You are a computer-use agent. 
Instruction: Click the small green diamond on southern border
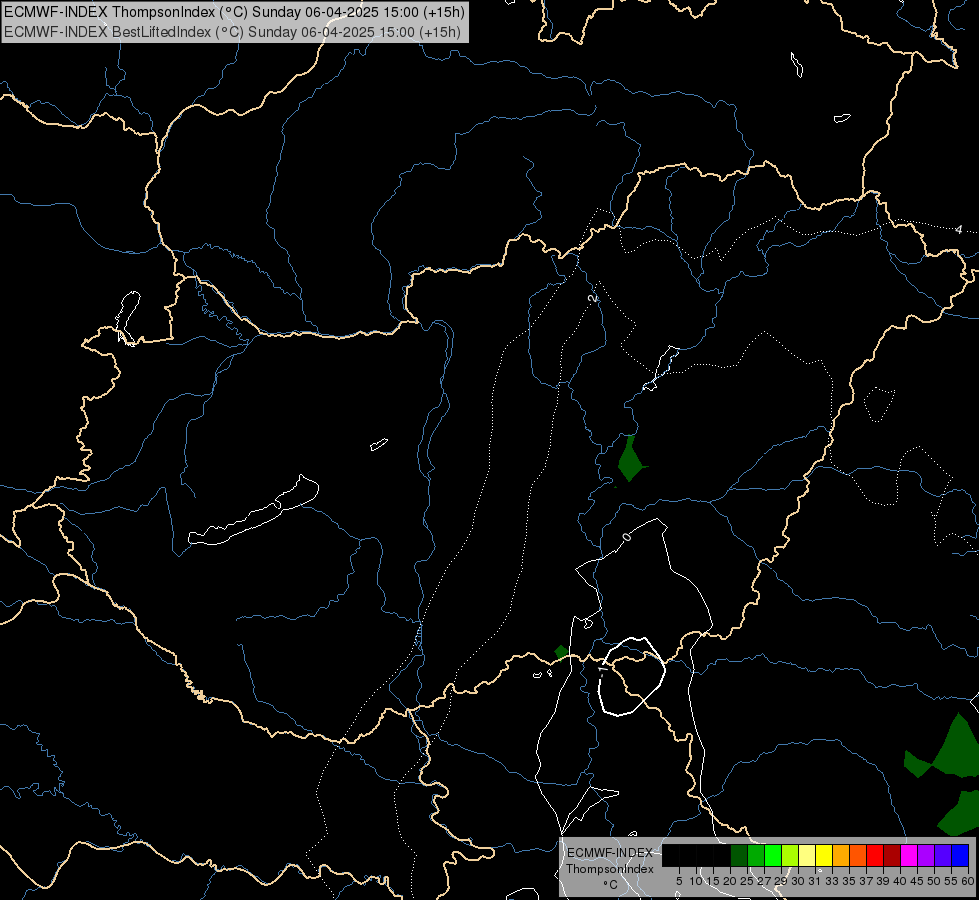(x=561, y=652)
